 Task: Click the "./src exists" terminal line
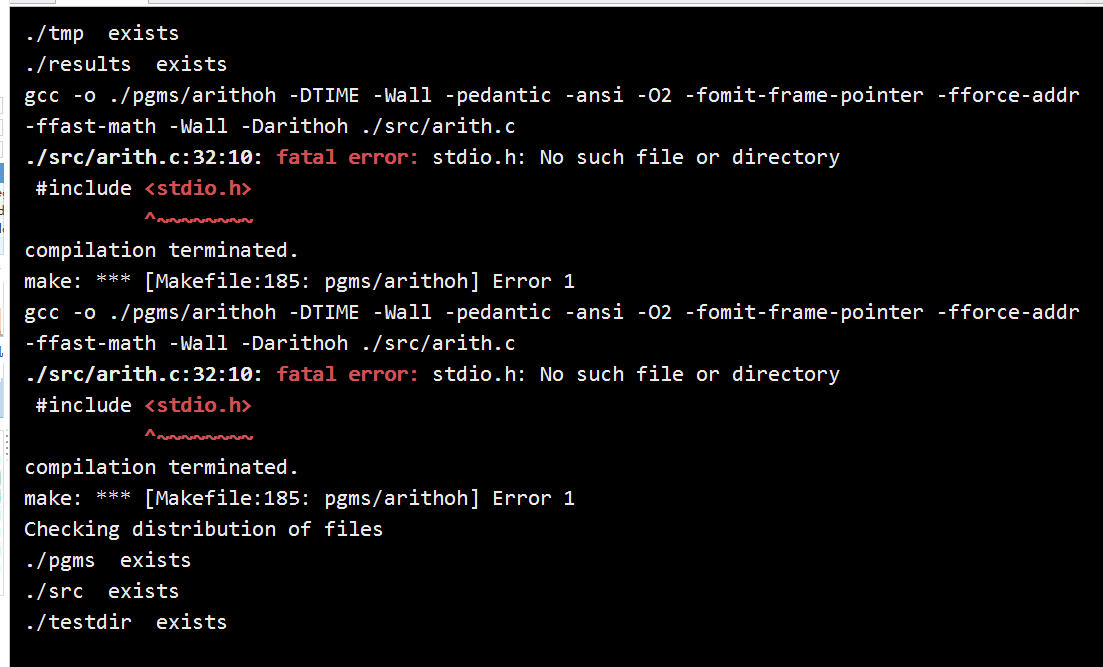(101, 591)
